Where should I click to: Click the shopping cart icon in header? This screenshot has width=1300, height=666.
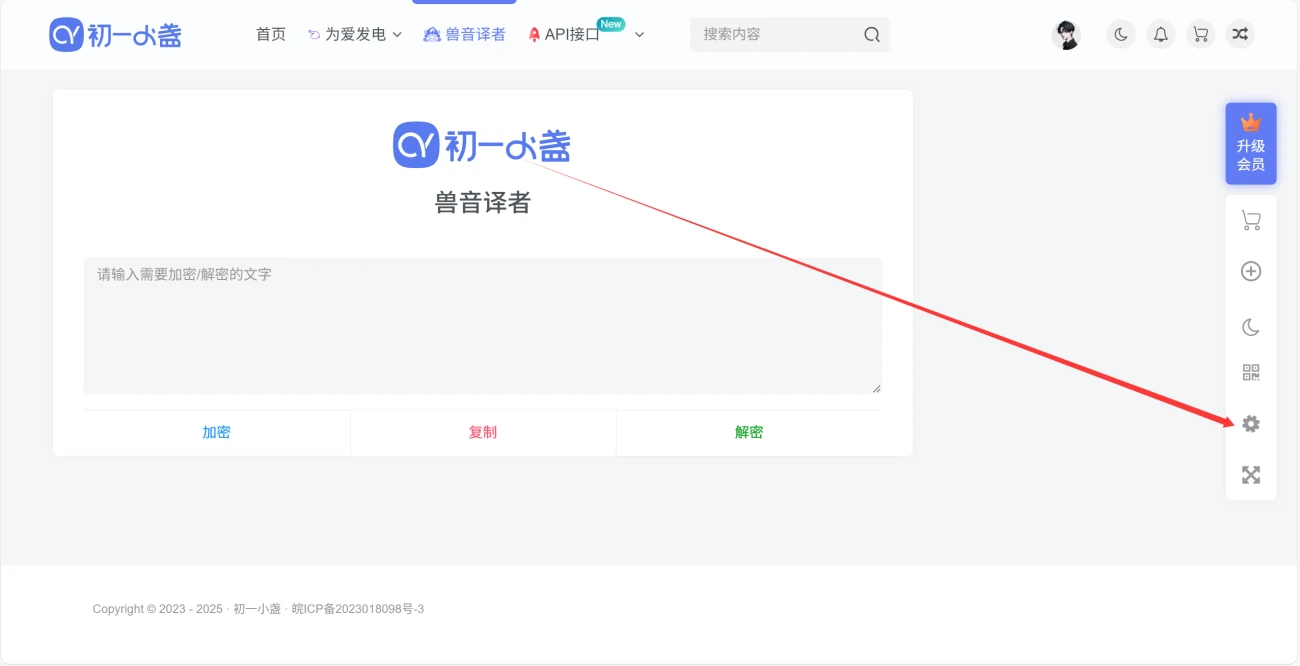tap(1200, 35)
